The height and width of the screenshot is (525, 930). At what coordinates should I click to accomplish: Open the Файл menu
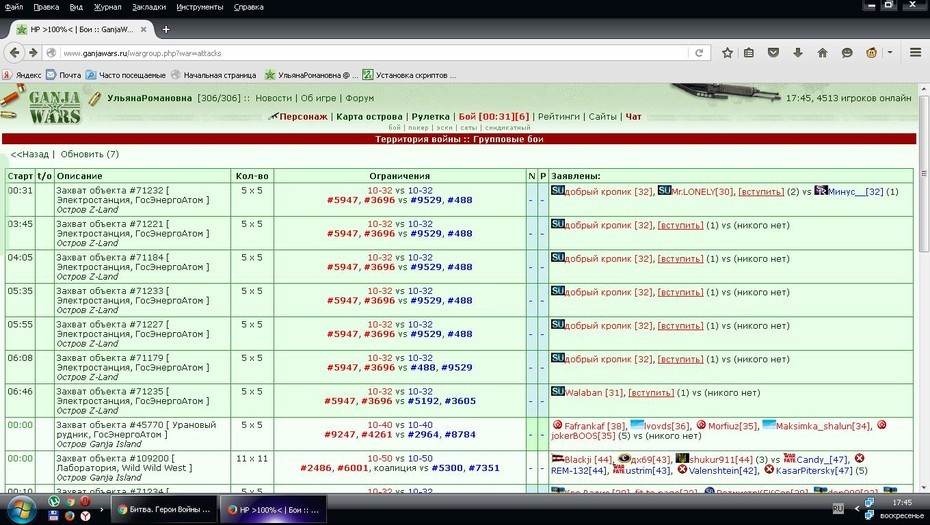click(13, 7)
